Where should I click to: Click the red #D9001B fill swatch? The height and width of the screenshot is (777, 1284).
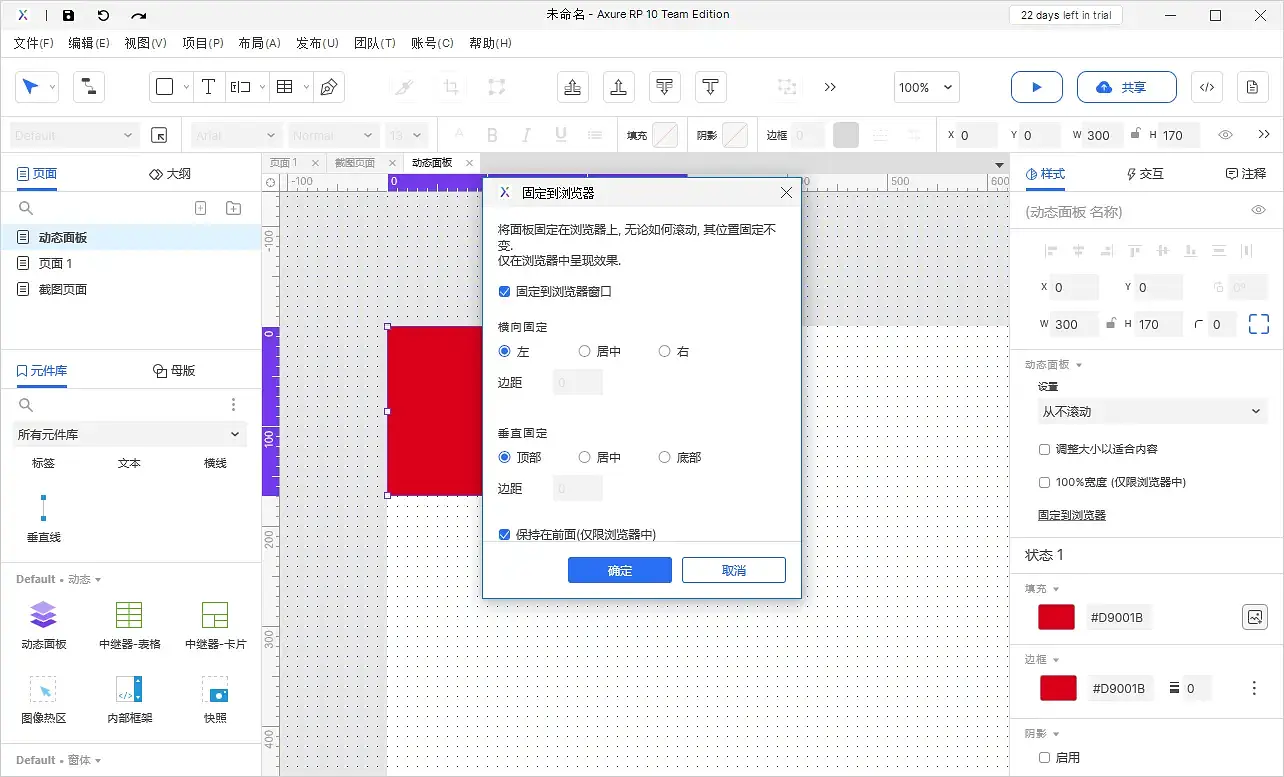[x=1056, y=617]
